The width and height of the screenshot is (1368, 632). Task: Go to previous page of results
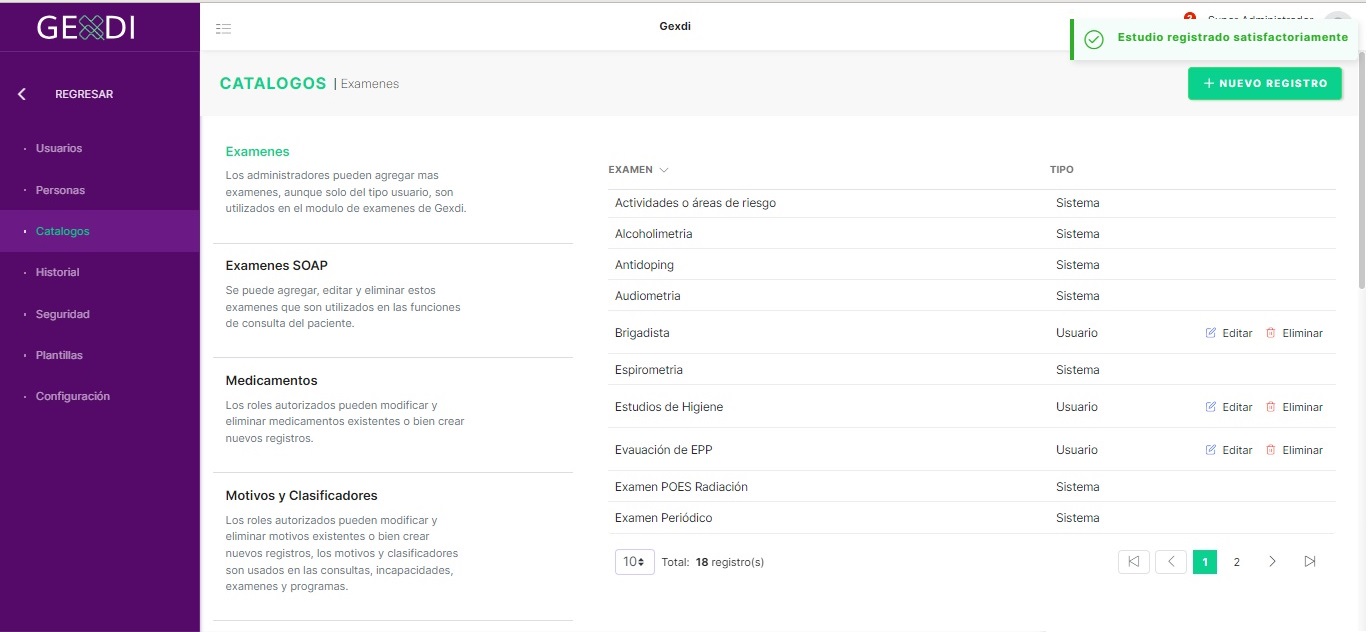click(x=1171, y=562)
